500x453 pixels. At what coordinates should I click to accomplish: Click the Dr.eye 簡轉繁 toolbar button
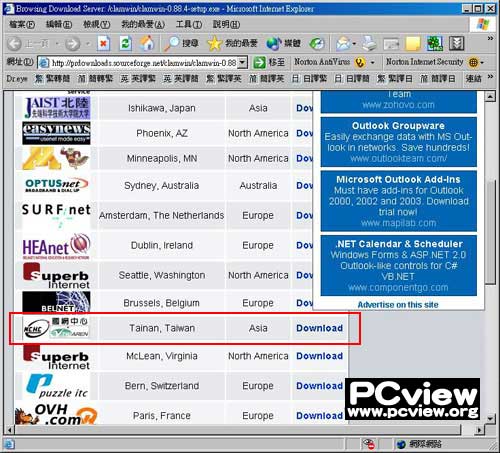96,79
